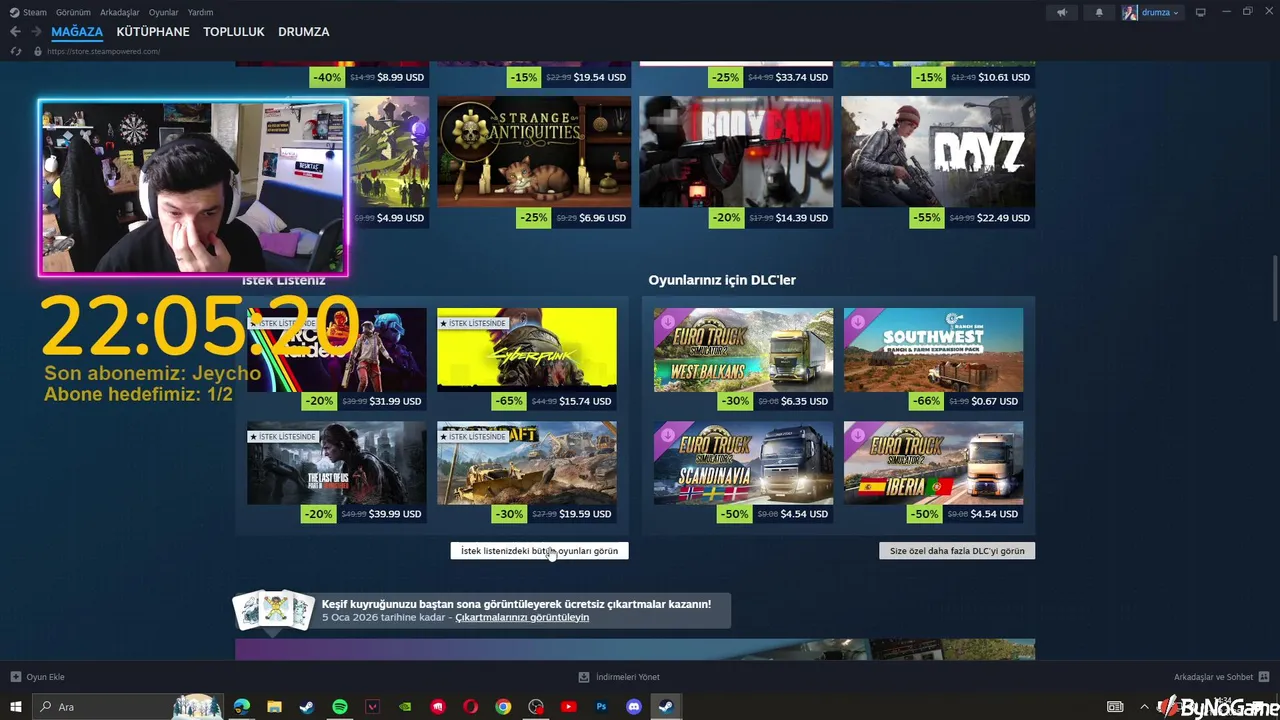
Task: Click the 'Oyunlarınız için DLC'ler' heading
Action: (x=722, y=280)
